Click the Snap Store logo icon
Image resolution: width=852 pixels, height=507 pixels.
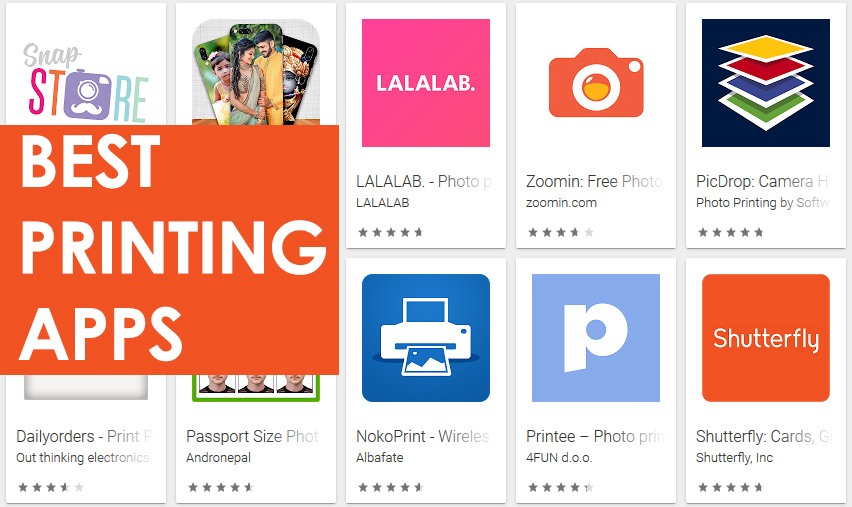tap(86, 83)
